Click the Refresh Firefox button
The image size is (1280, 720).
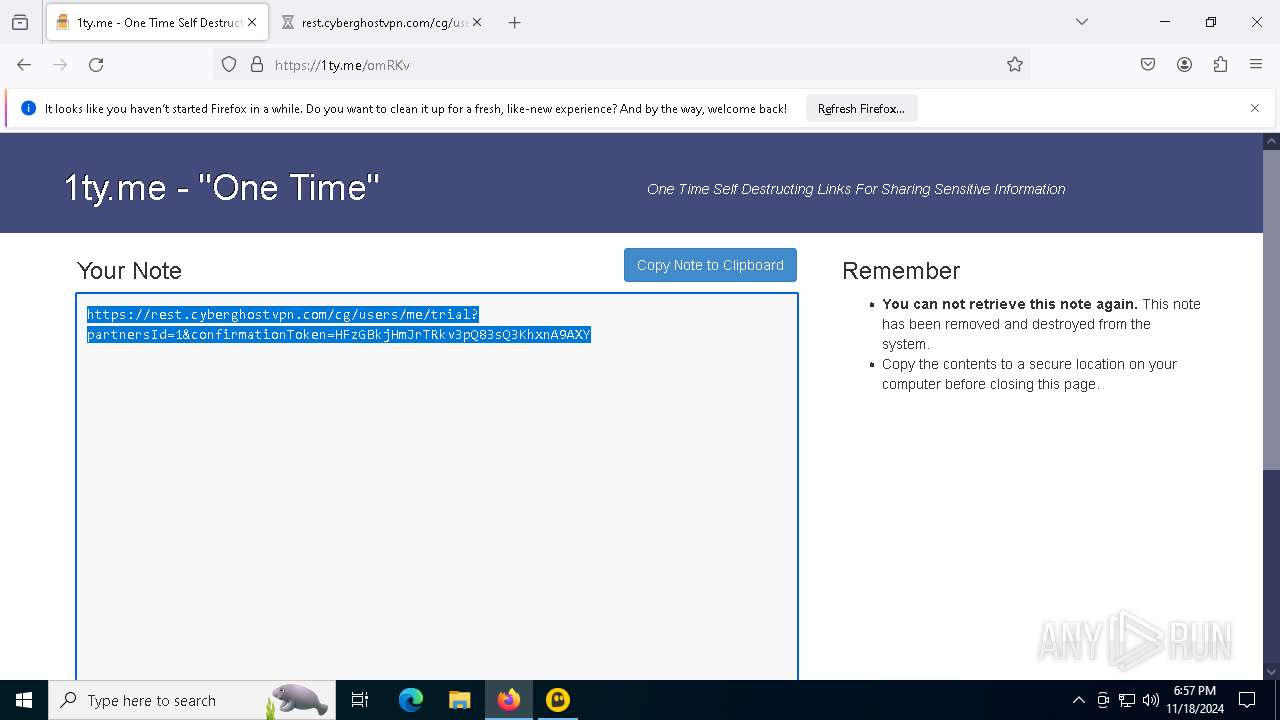861,109
